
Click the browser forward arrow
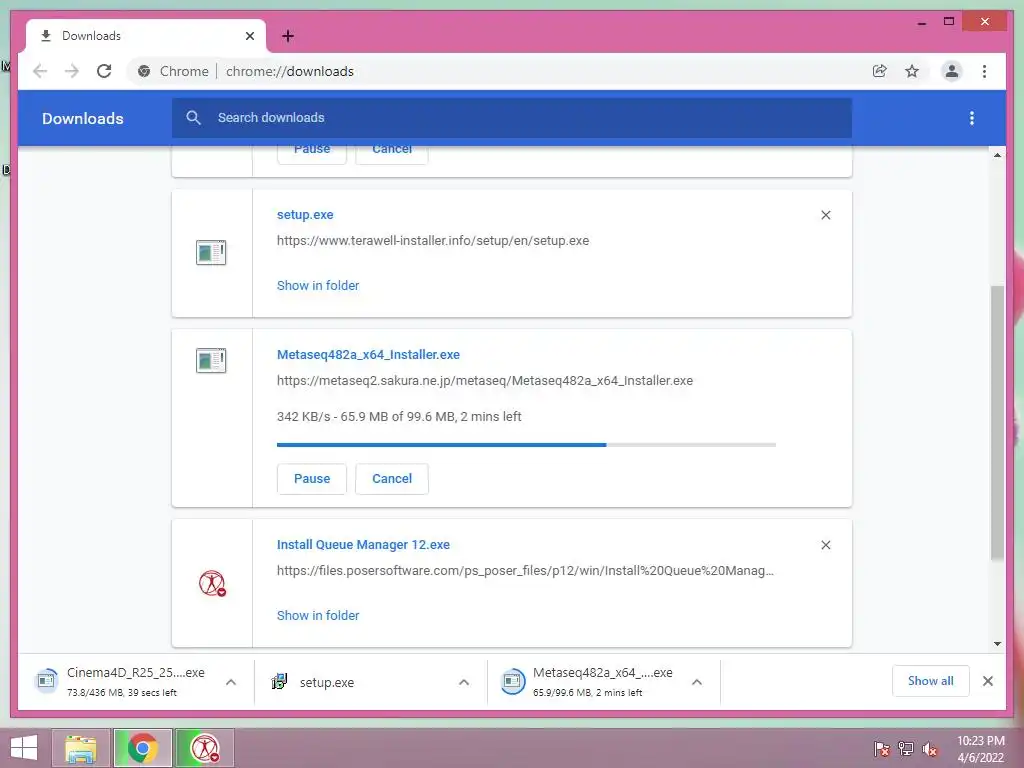coord(72,71)
